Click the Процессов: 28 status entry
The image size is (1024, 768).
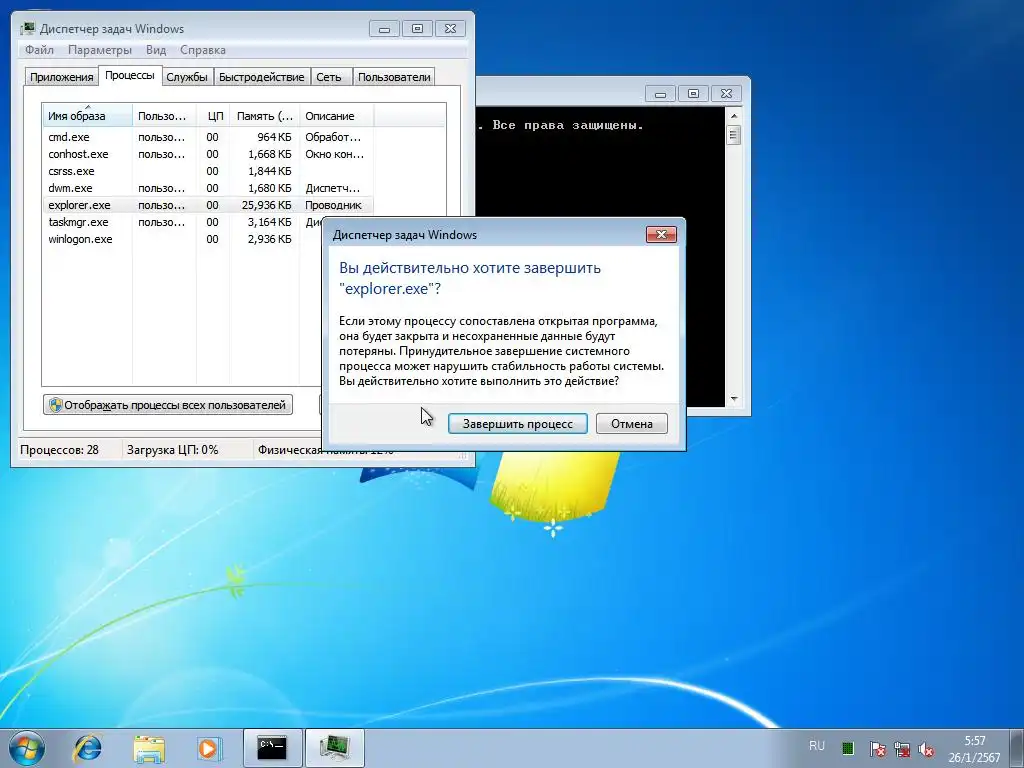(x=59, y=449)
